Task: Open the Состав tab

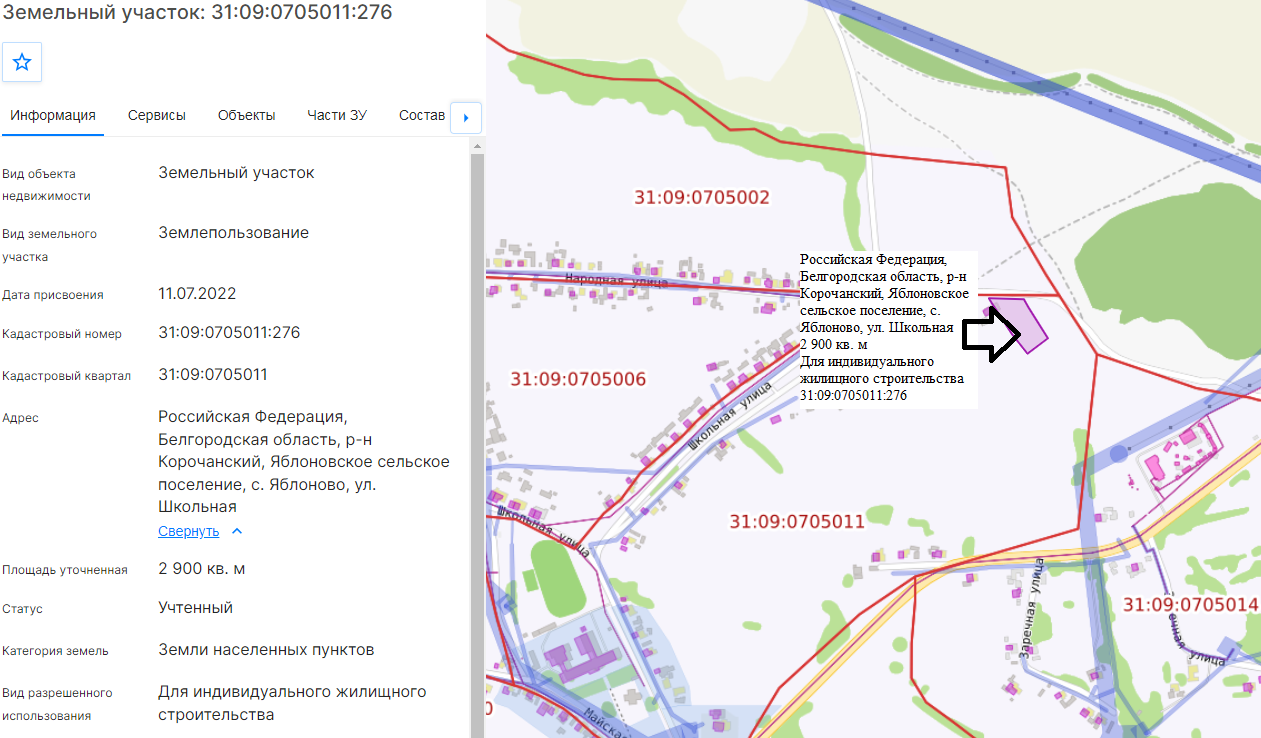Action: [x=422, y=115]
